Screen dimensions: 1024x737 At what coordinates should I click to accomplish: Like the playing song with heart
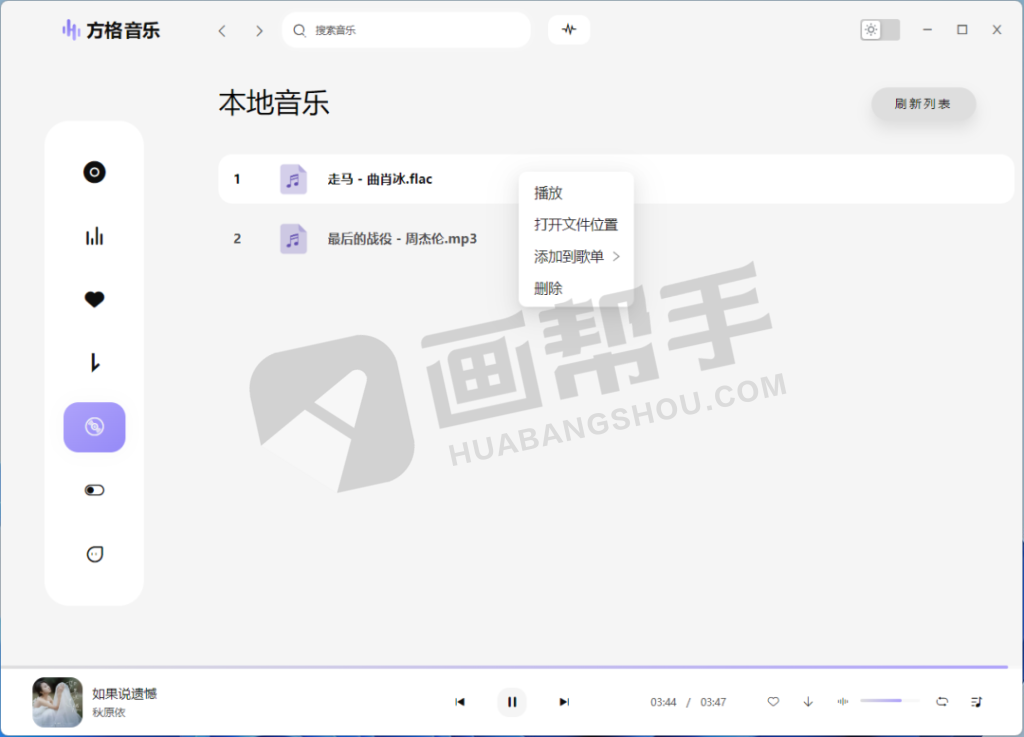click(x=773, y=702)
